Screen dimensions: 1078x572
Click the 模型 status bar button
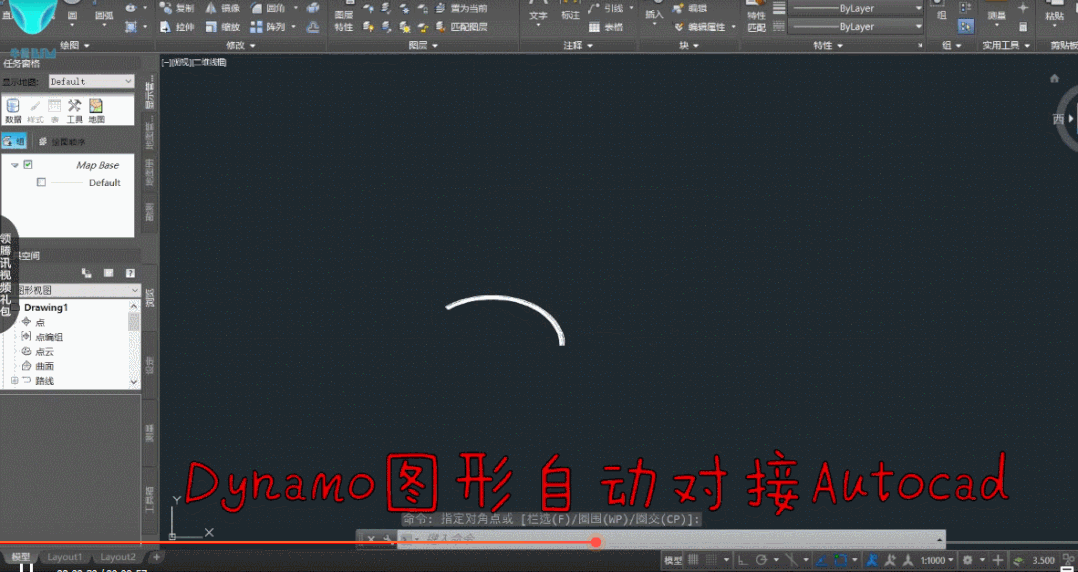(673, 560)
